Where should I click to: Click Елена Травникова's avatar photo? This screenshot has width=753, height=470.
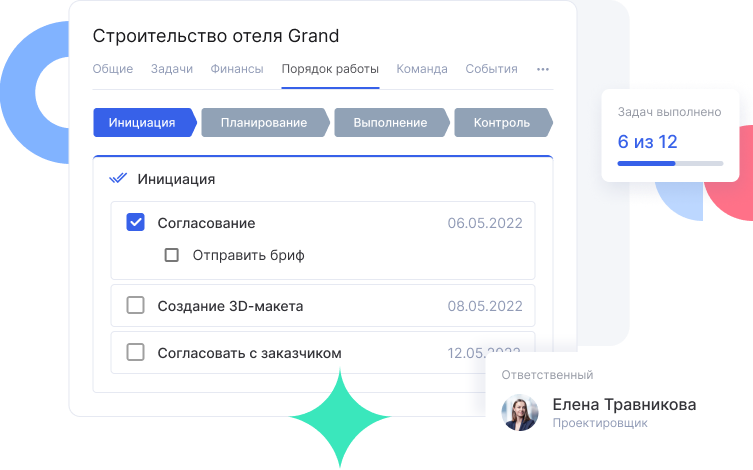520,412
